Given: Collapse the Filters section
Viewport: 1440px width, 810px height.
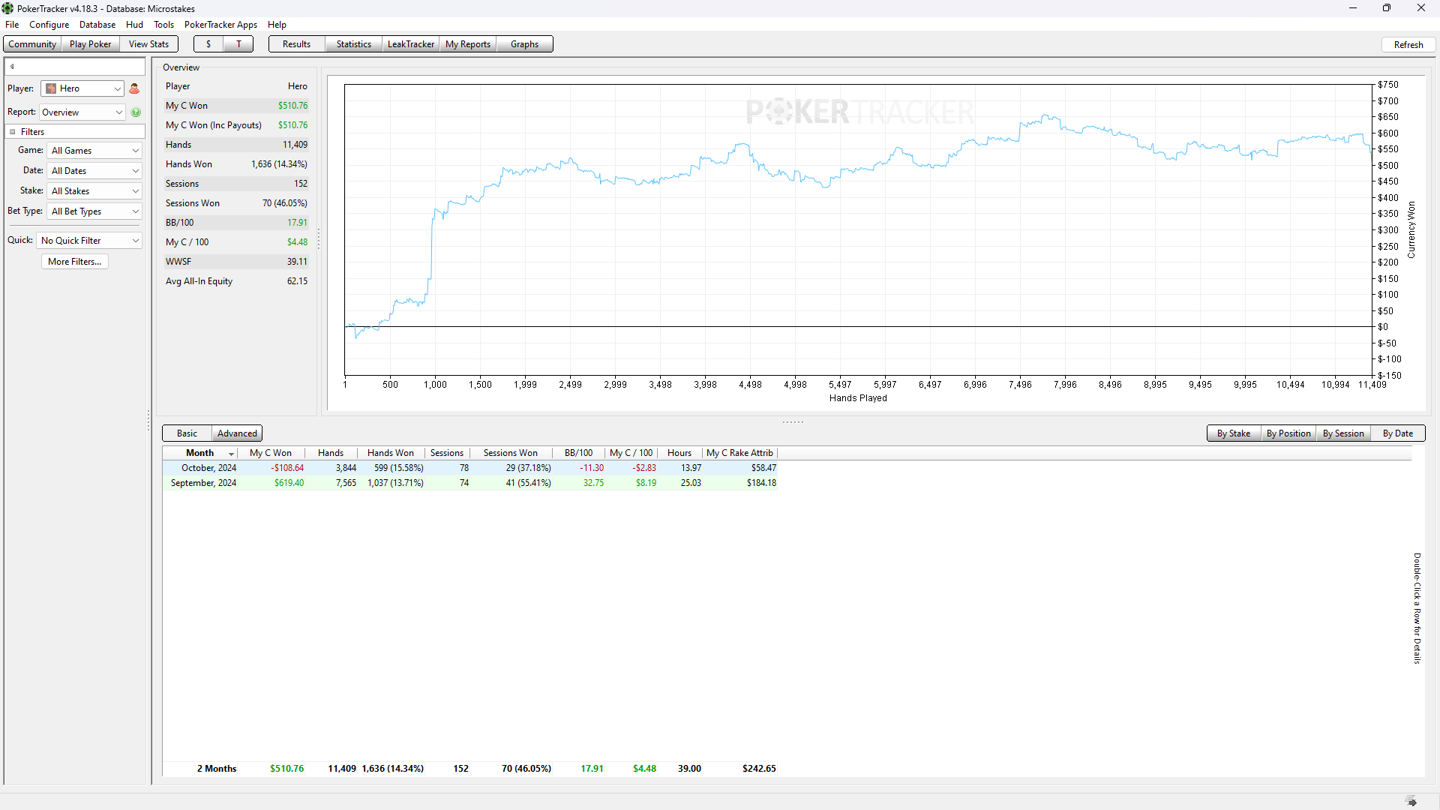Looking at the screenshot, I should (x=13, y=132).
